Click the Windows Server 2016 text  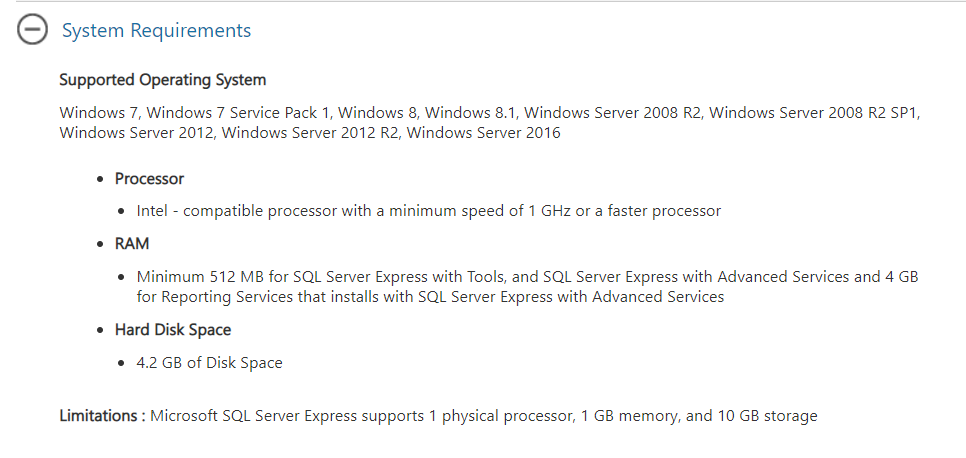[x=484, y=133]
